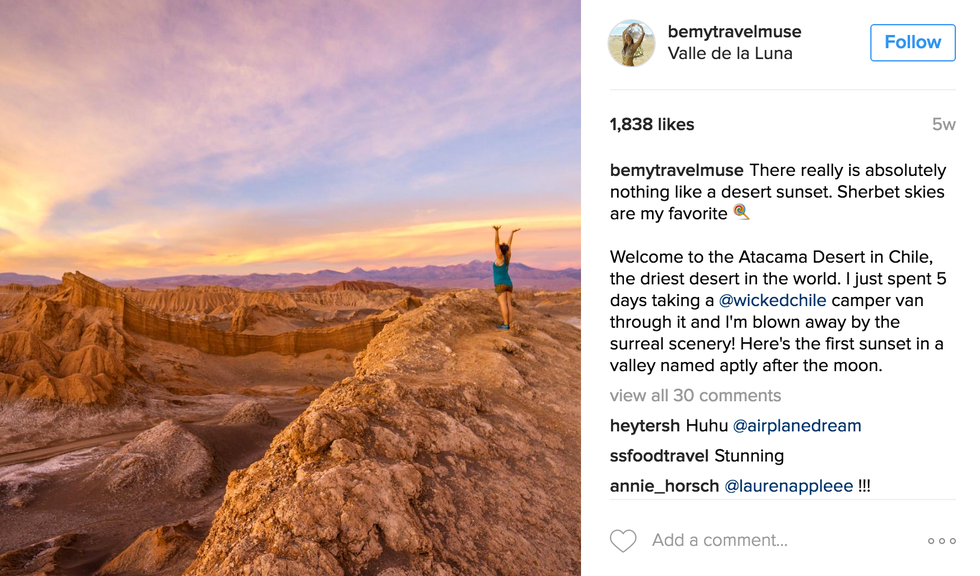
Task: Open the @airplanedream mention
Action: 797,426
